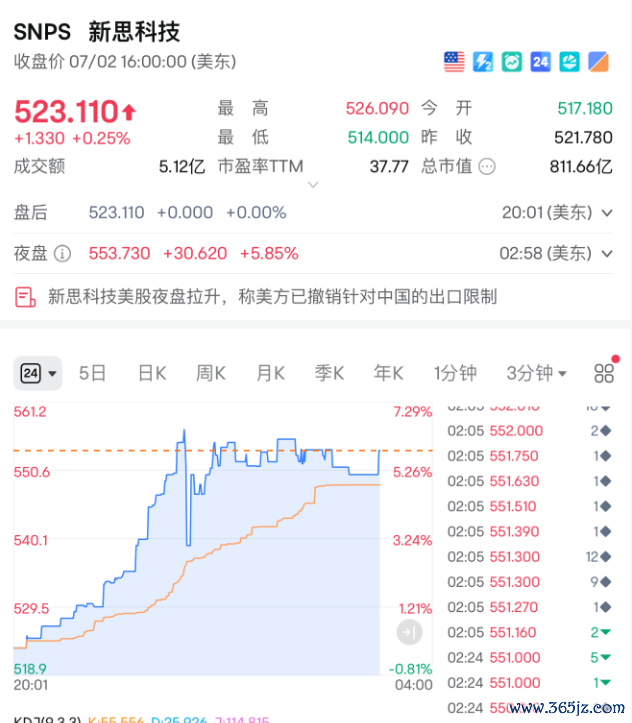Switch to the 5日 chart tab
This screenshot has width=632, height=723.
click(92, 373)
